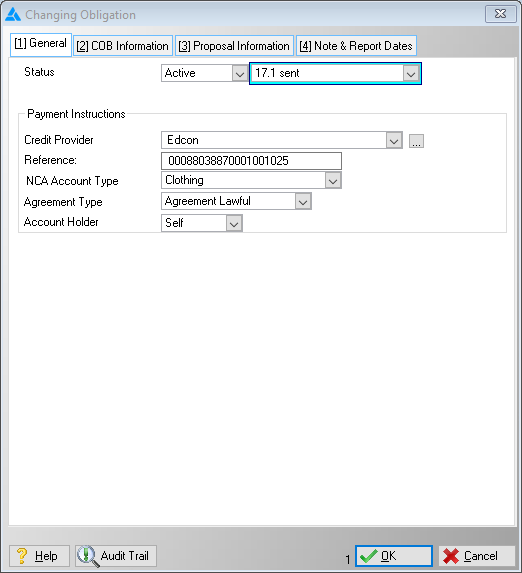This screenshot has width=522, height=573.
Task: Expand the Account Holder Self dropdown
Action: tap(234, 223)
